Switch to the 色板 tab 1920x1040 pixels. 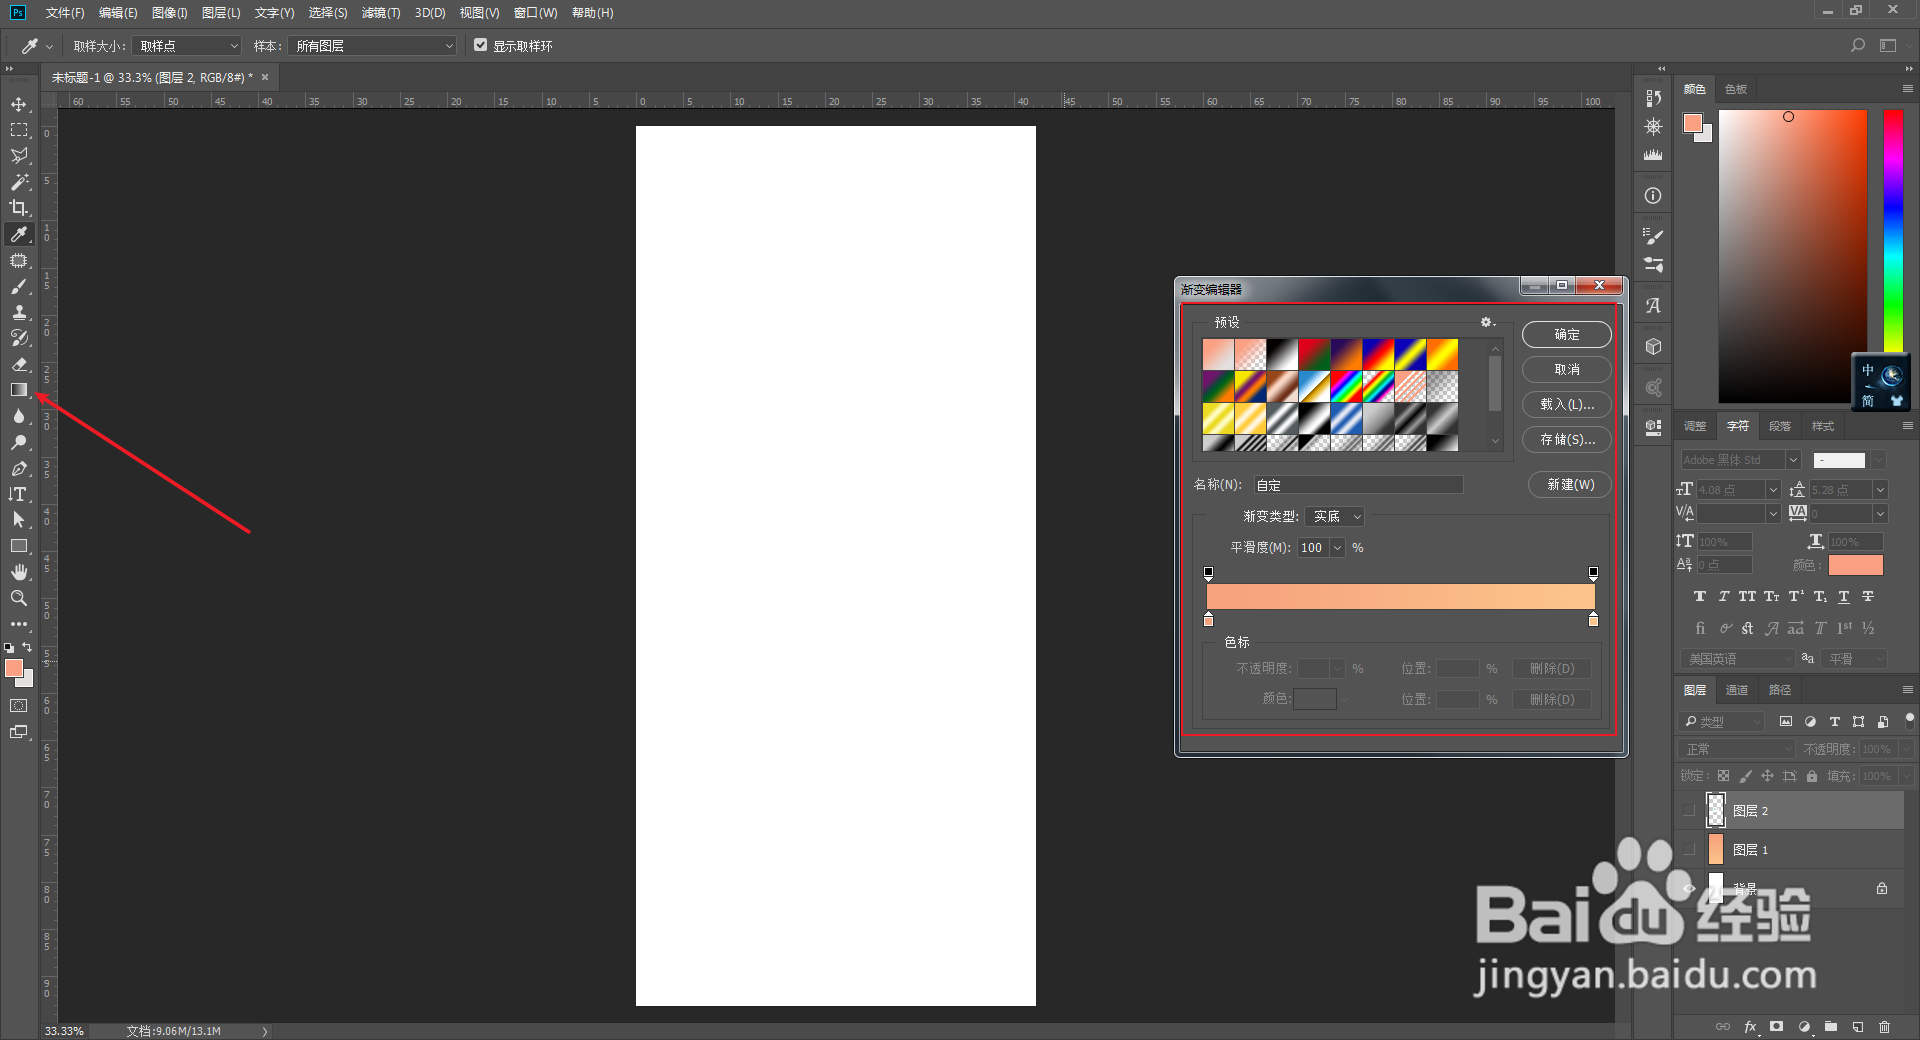1736,89
